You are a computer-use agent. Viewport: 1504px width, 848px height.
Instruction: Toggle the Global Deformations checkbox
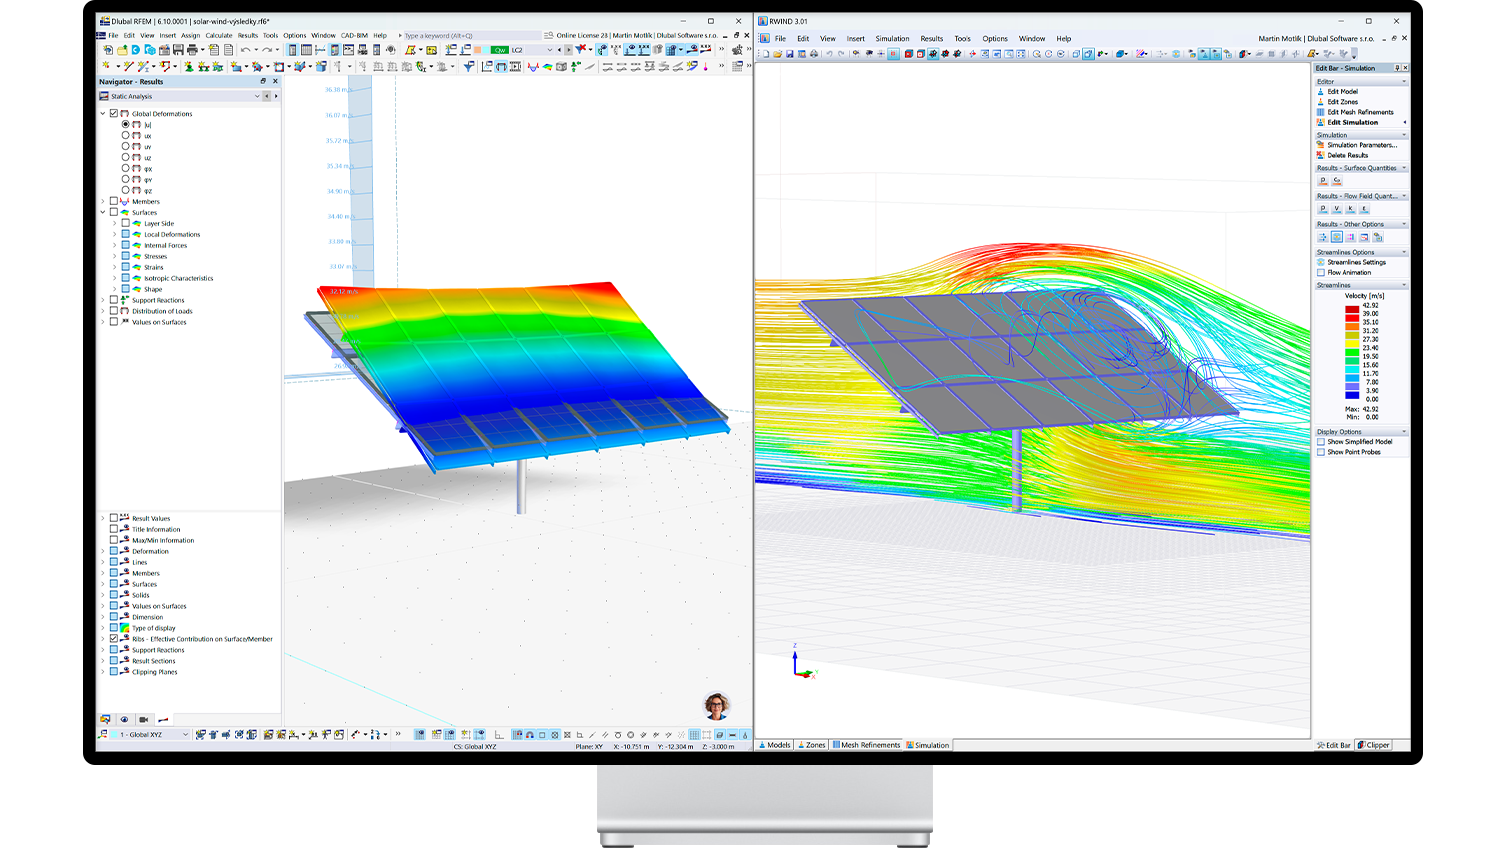114,114
